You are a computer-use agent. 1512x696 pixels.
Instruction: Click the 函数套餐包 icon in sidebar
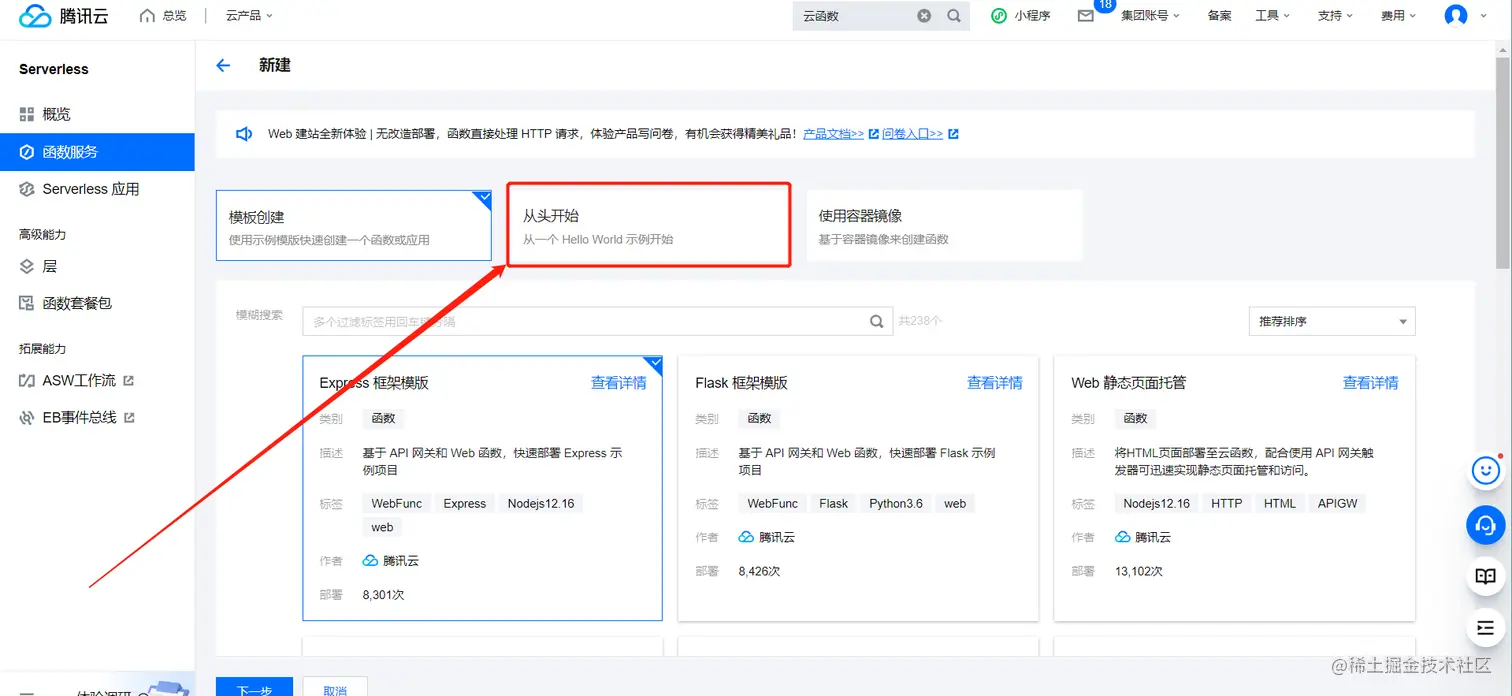pos(27,303)
